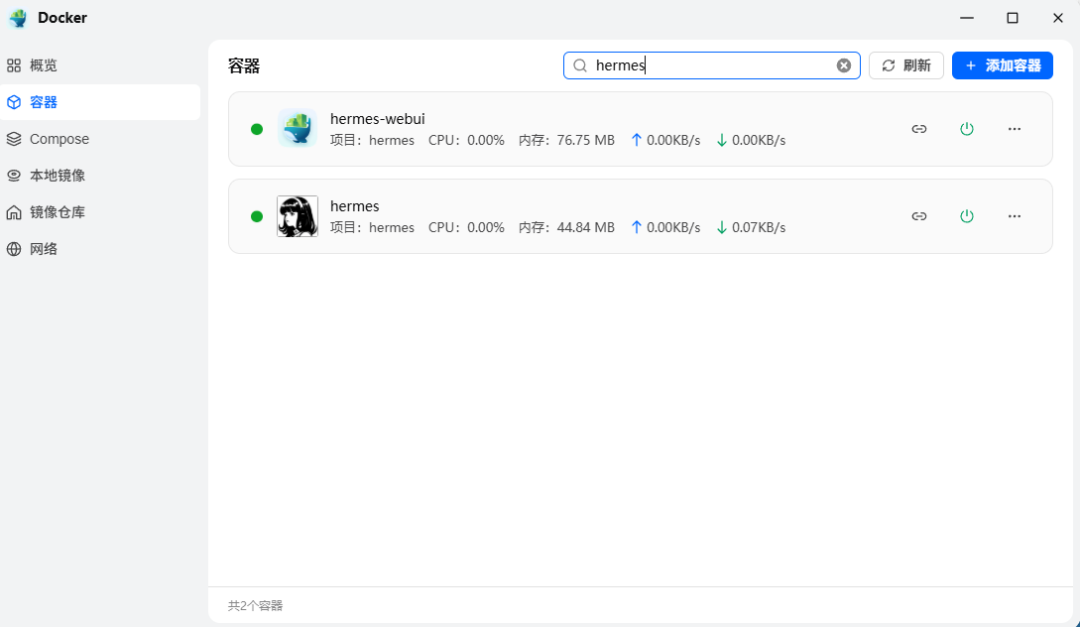Screen dimensions: 1080x627
Task: Open the 网络 networks panel
Action: point(44,248)
